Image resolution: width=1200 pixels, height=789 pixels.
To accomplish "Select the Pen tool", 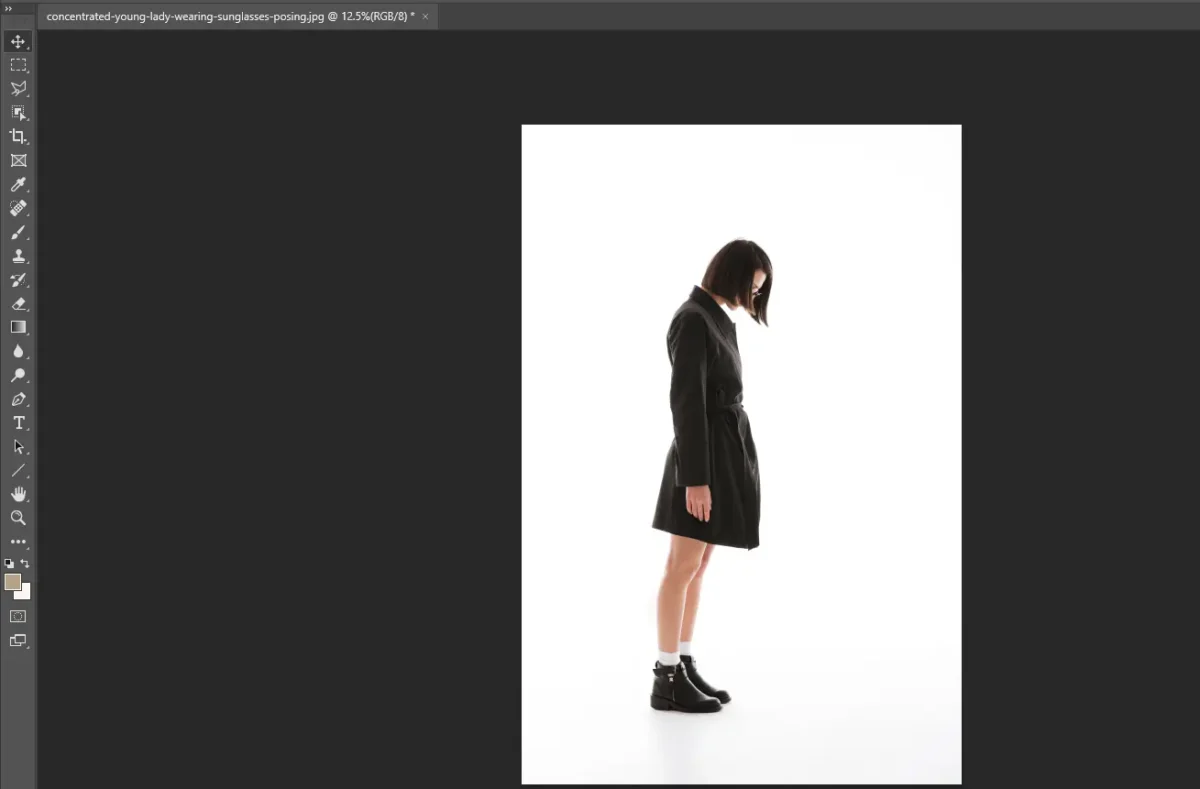I will click(18, 399).
